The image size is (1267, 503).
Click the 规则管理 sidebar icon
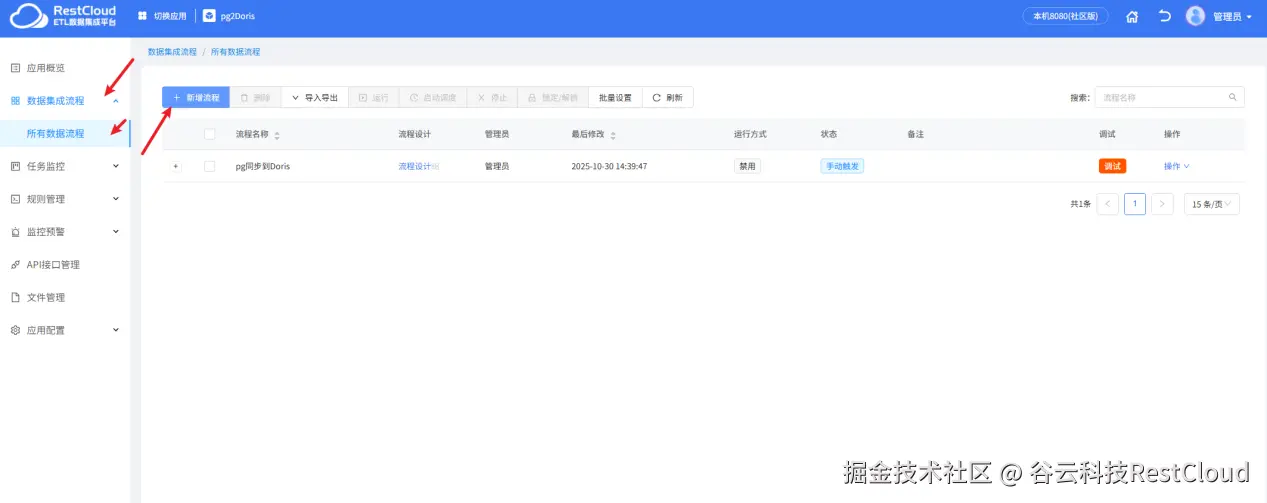15,199
